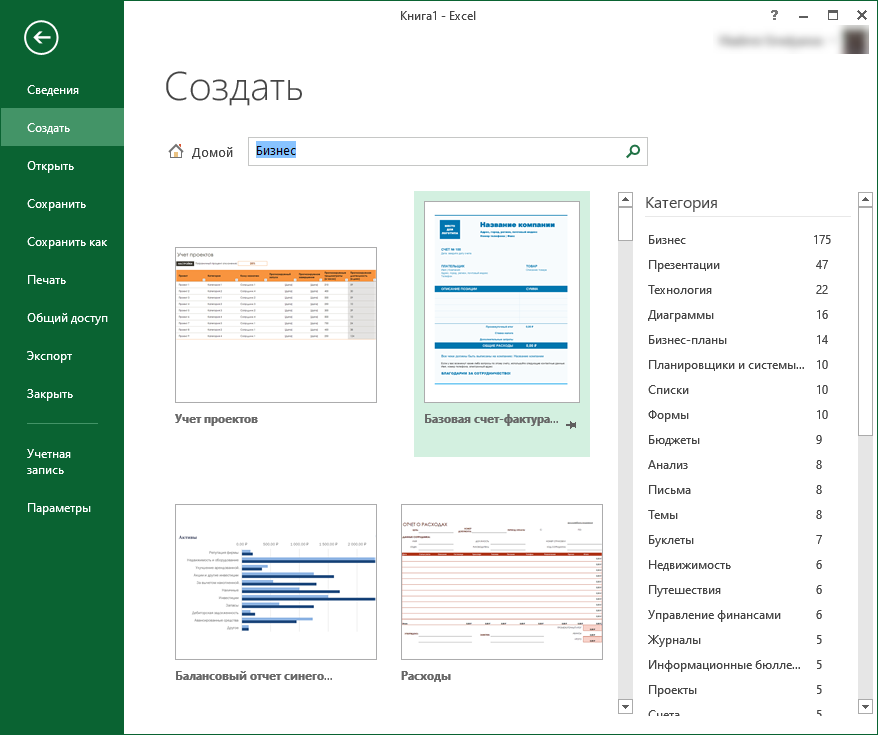The width and height of the screenshot is (878, 735).
Task: Click the Домой house icon
Action: coord(176,151)
